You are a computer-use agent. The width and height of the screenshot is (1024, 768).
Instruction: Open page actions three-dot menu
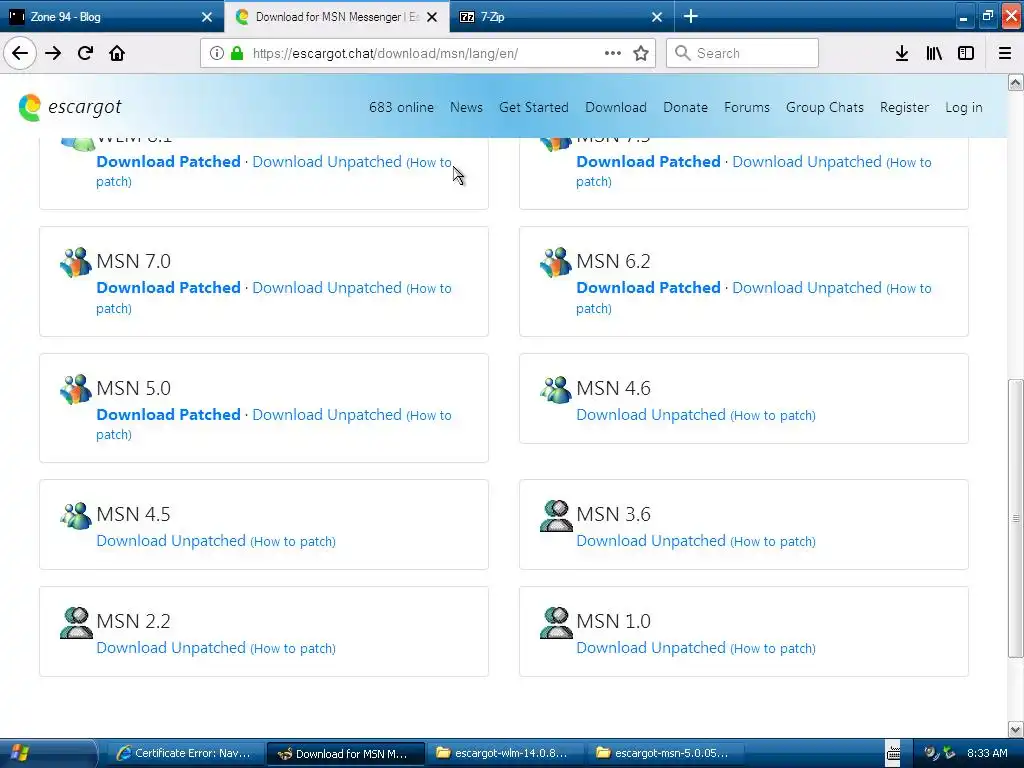point(613,53)
